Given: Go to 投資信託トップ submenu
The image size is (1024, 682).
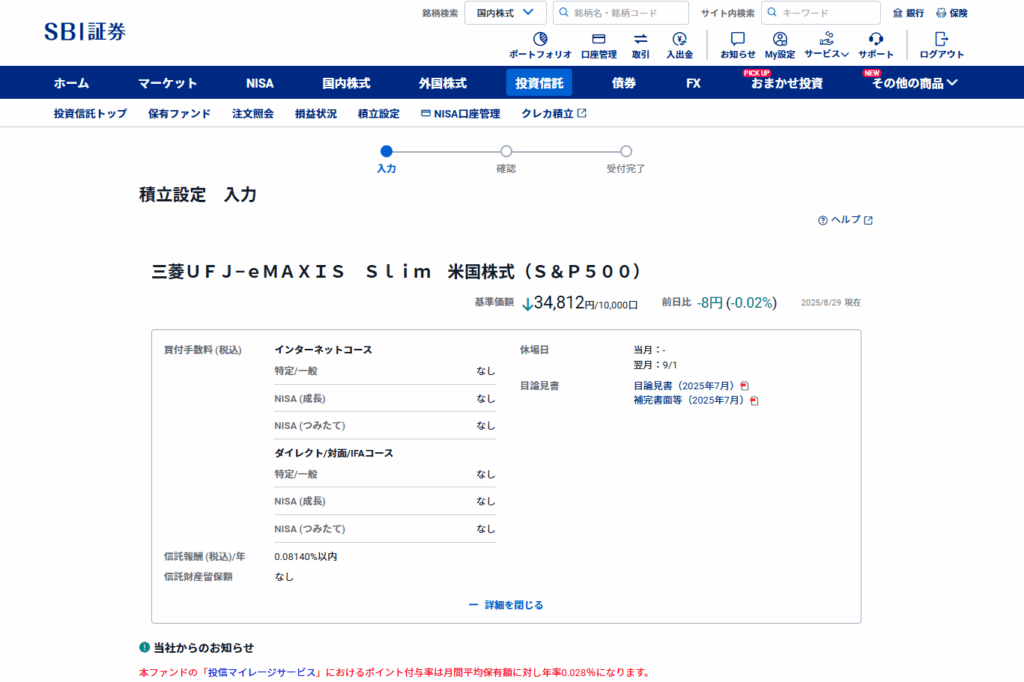Looking at the screenshot, I should click(90, 114).
